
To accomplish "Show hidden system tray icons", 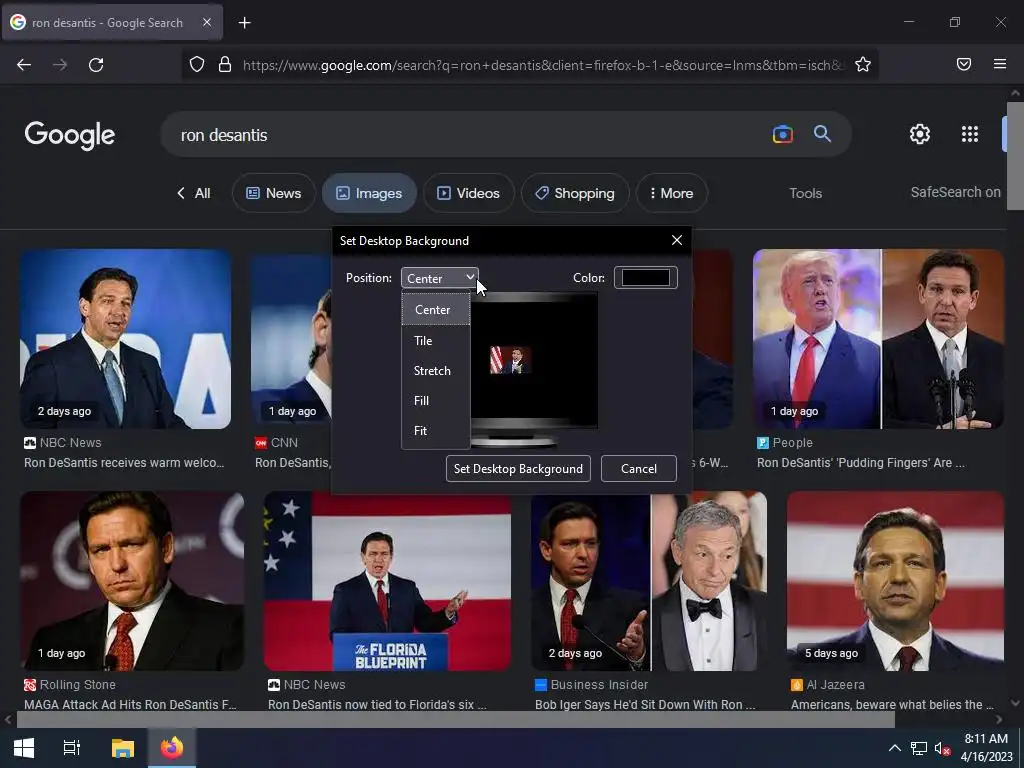I will point(895,748).
